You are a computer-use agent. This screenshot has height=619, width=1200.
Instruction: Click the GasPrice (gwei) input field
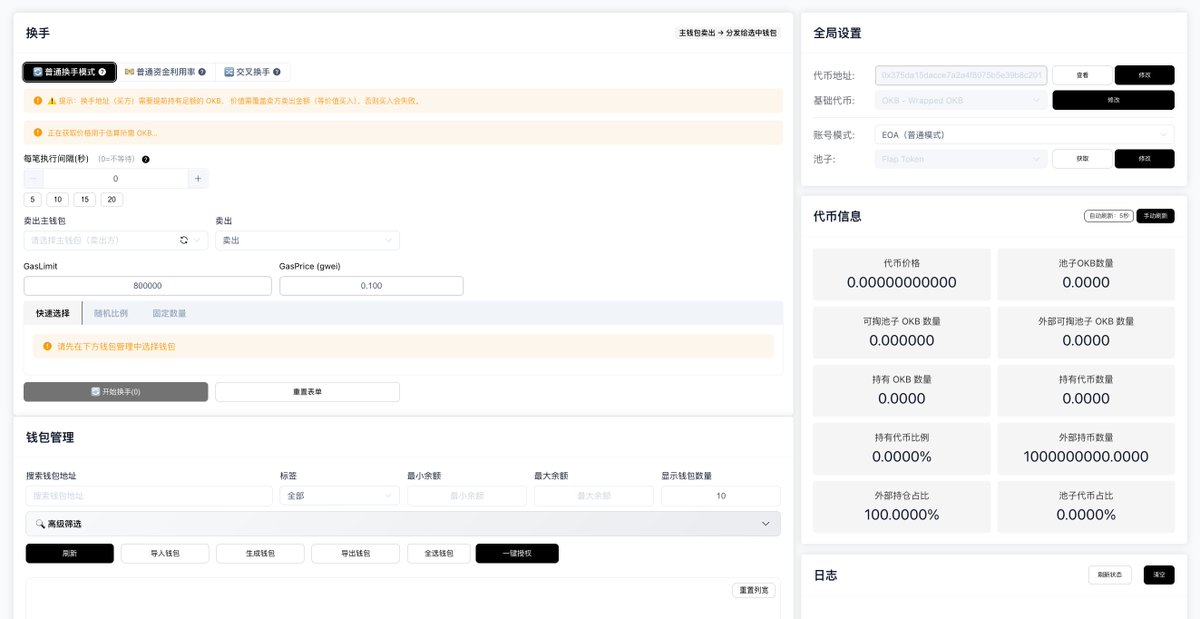click(x=371, y=286)
